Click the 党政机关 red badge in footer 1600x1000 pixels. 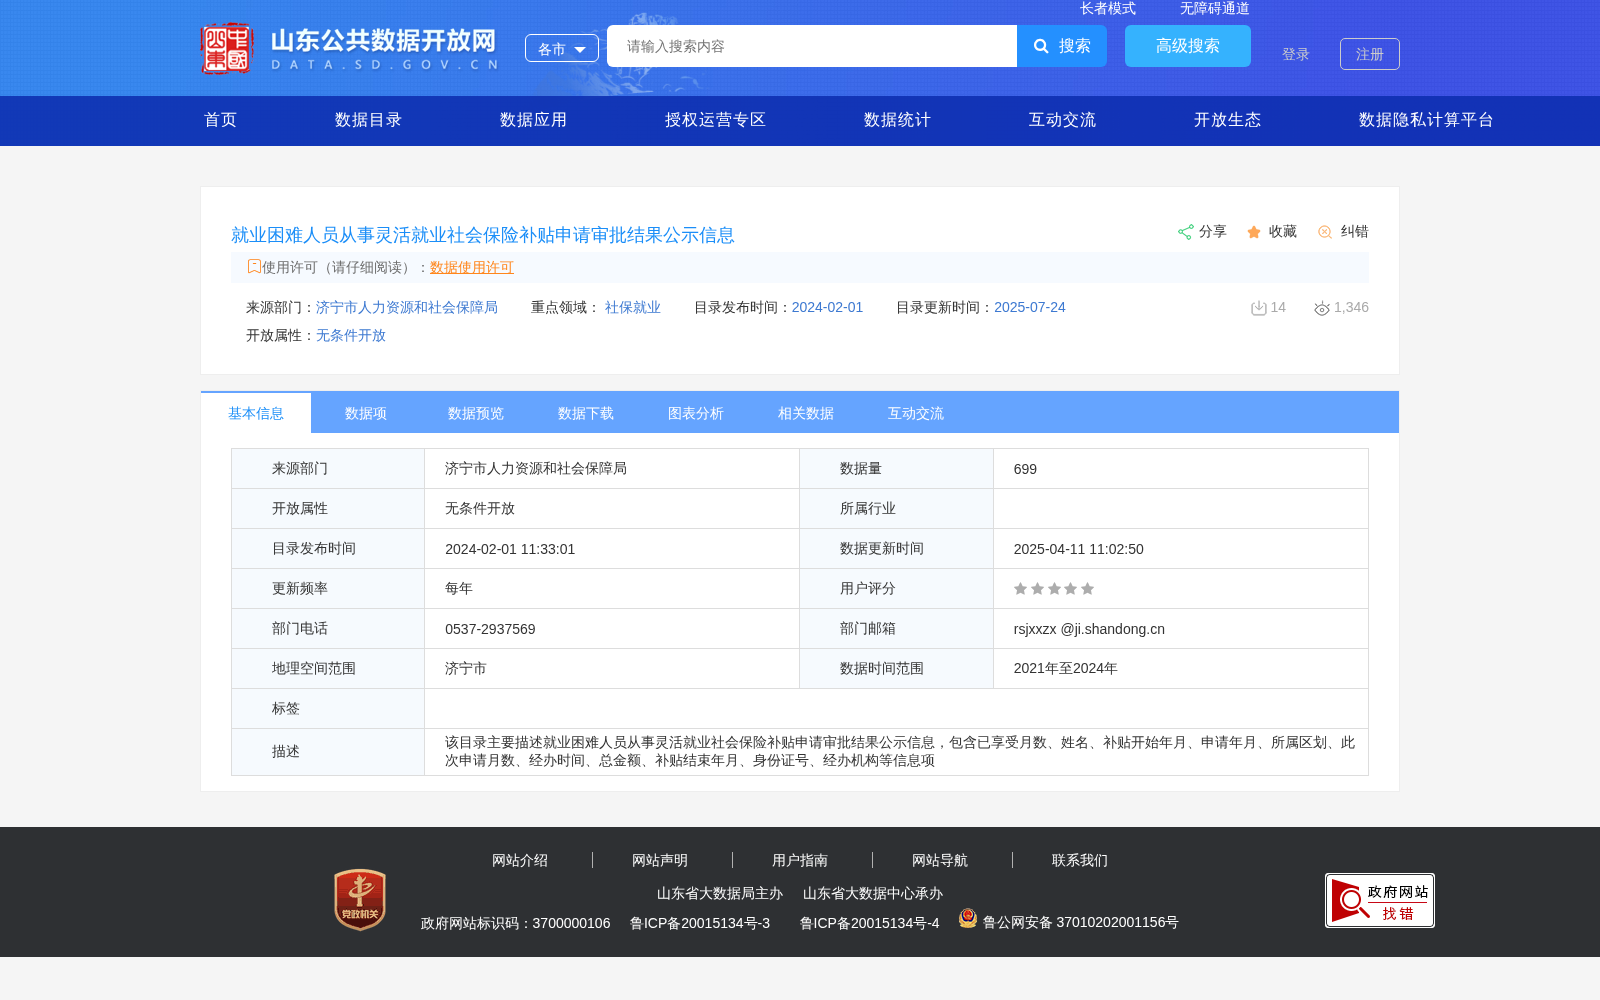[360, 899]
